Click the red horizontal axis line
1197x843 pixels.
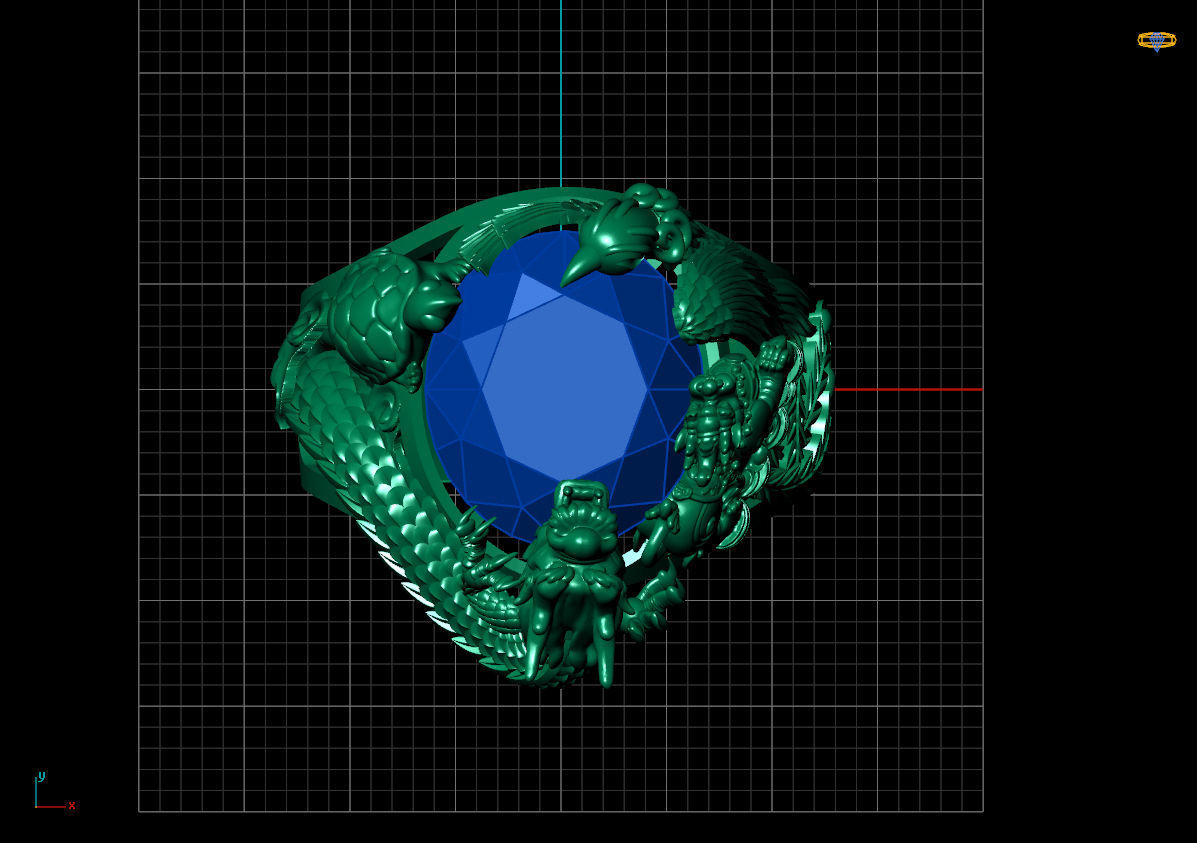click(908, 389)
